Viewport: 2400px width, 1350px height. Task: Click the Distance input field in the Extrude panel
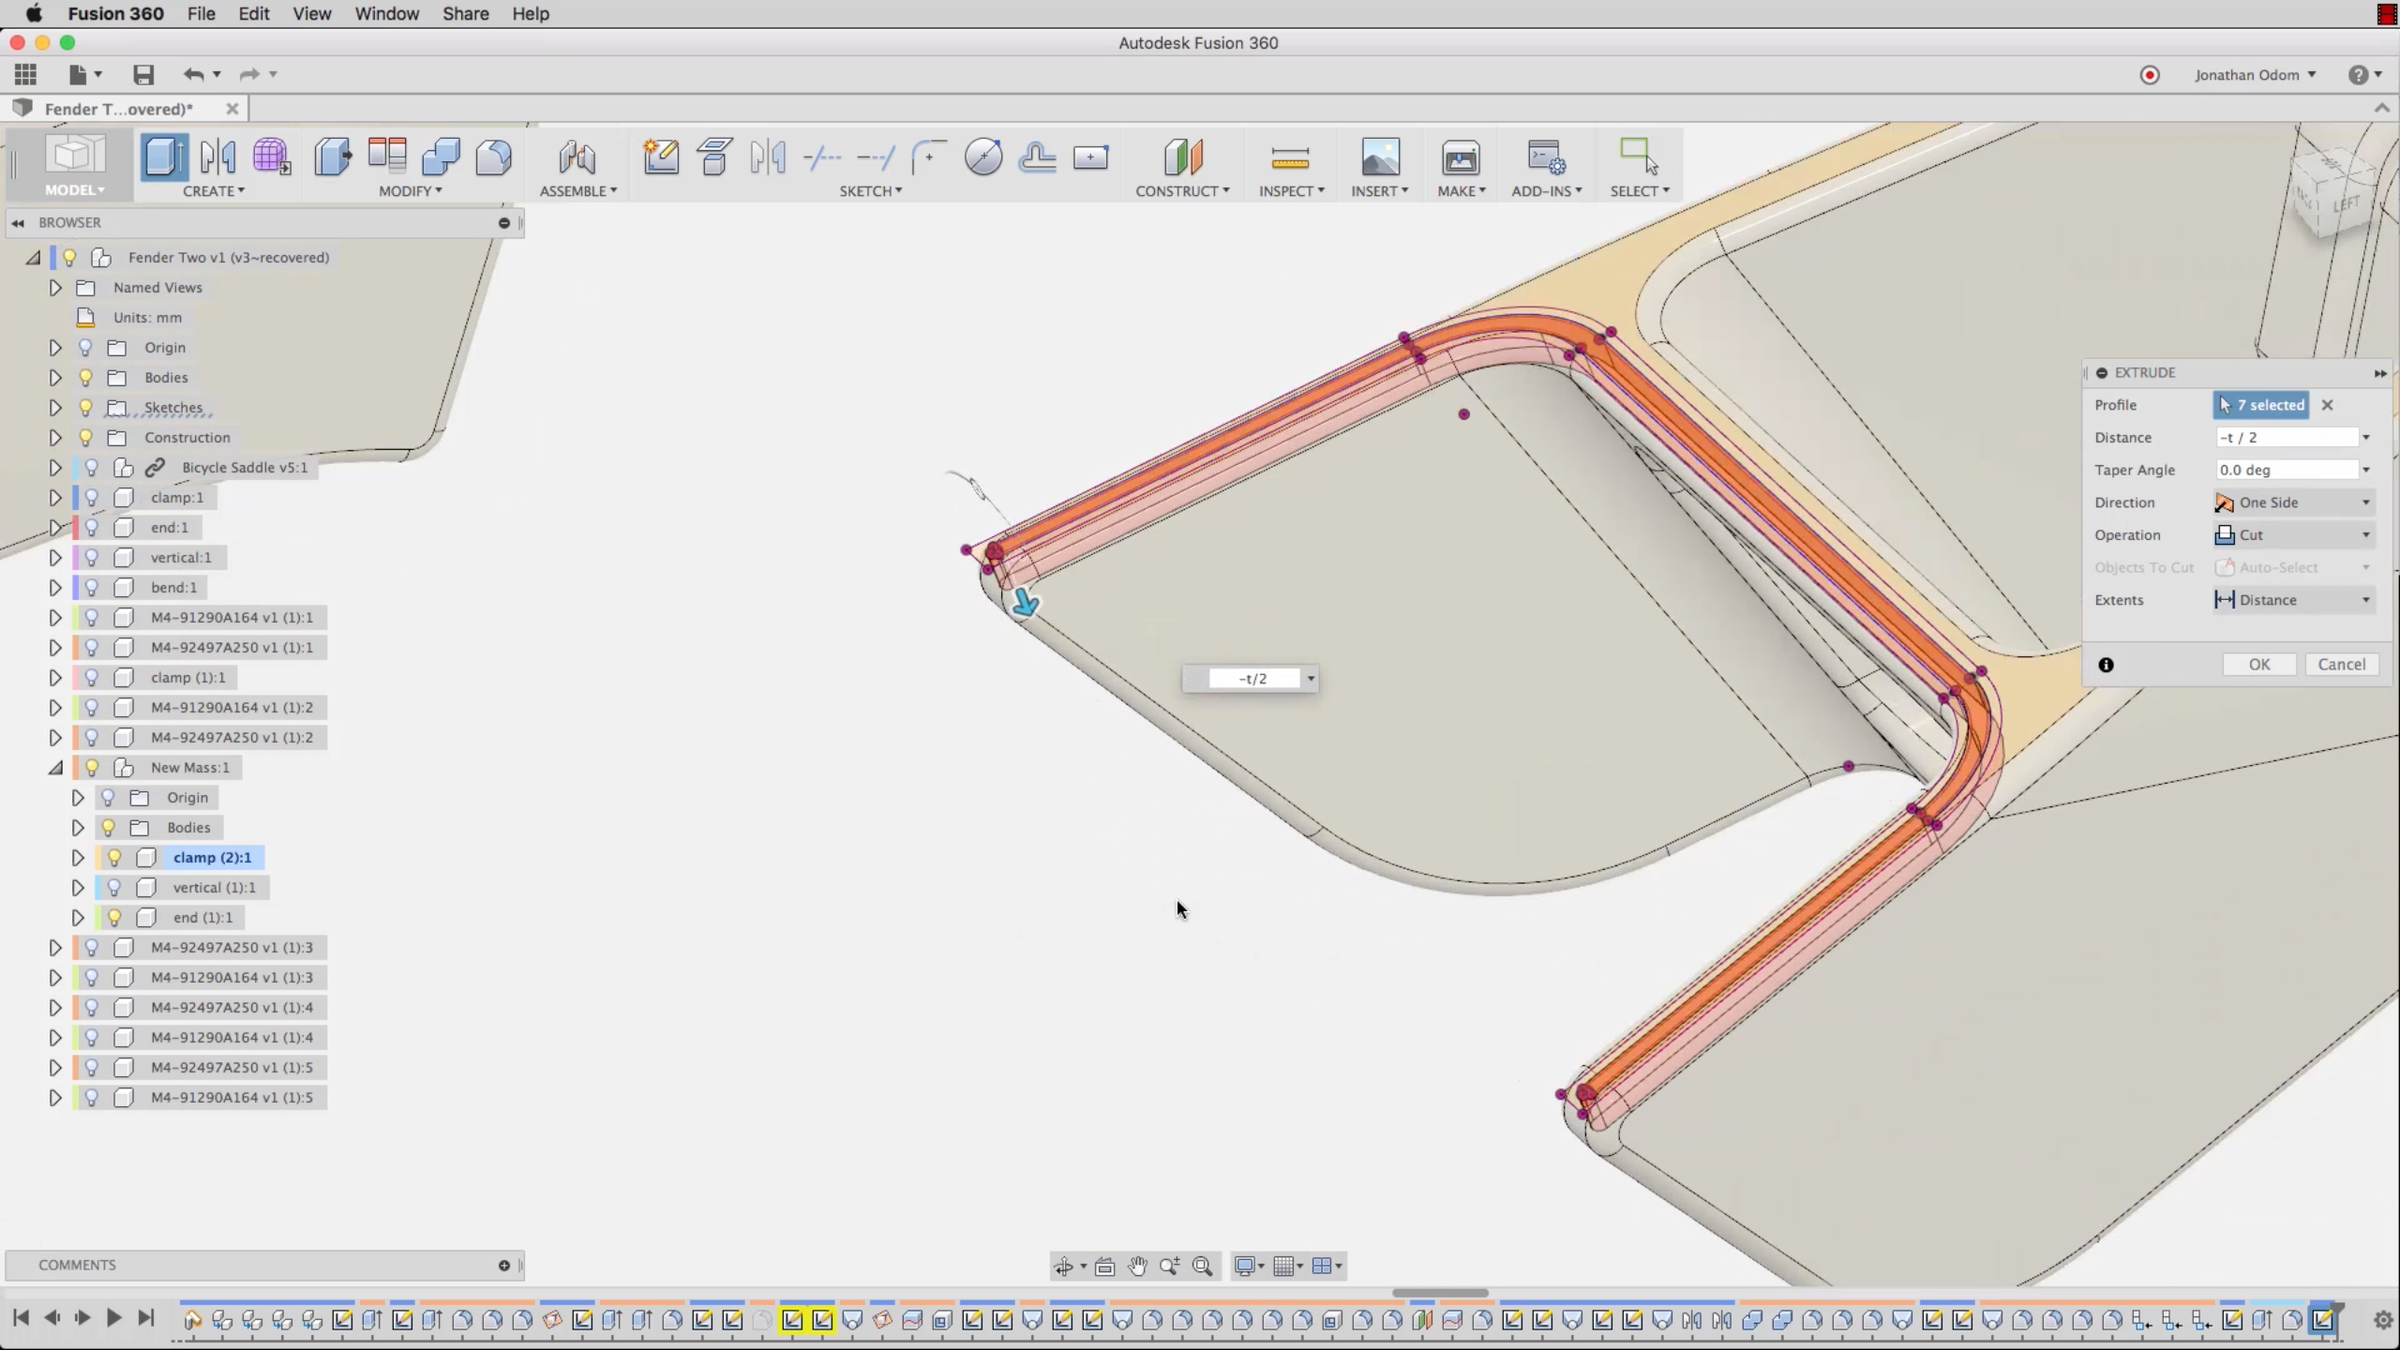pyautogui.click(x=2286, y=437)
